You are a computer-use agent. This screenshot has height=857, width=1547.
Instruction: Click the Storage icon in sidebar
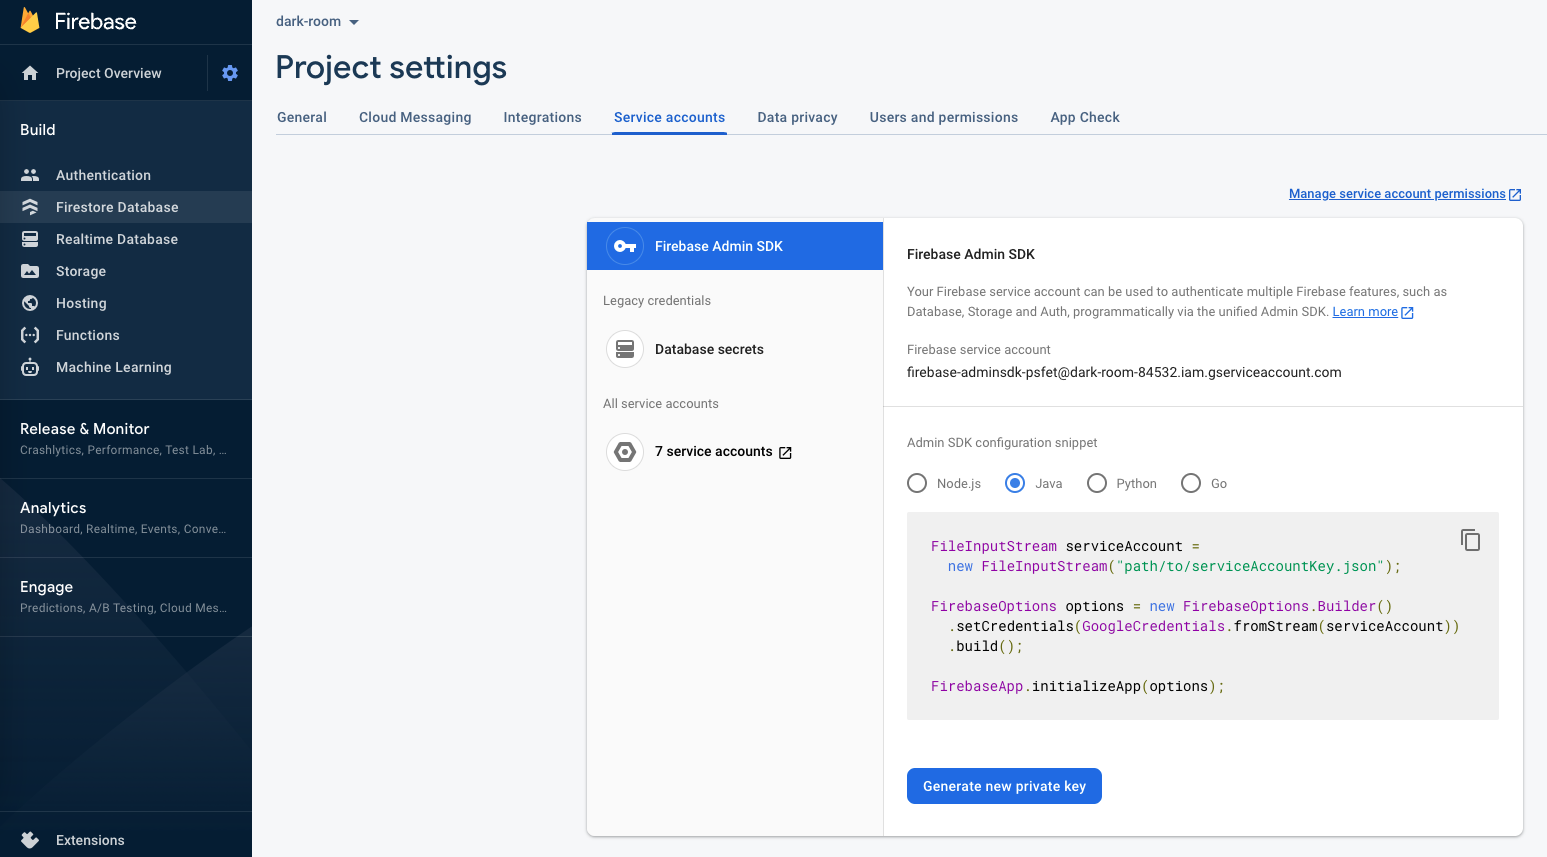point(30,271)
